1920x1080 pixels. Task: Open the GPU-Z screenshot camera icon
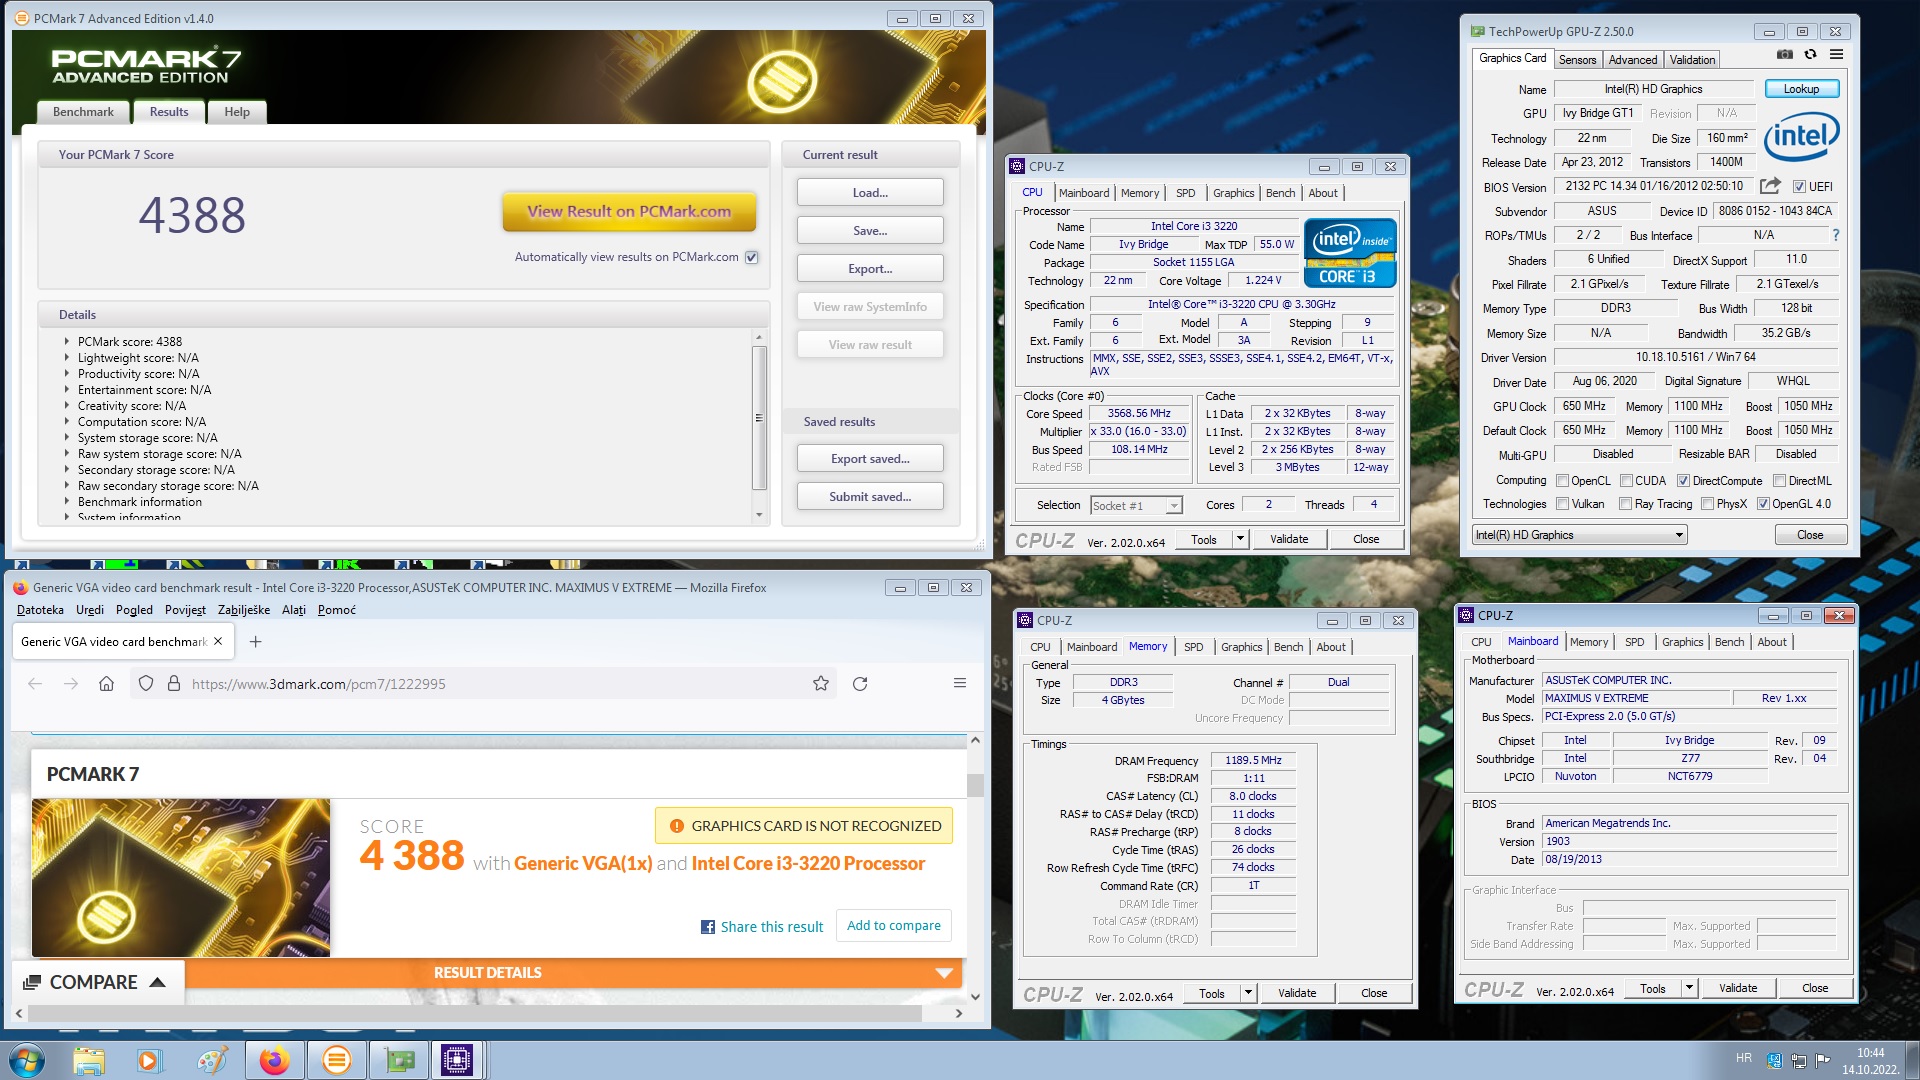(x=1784, y=55)
